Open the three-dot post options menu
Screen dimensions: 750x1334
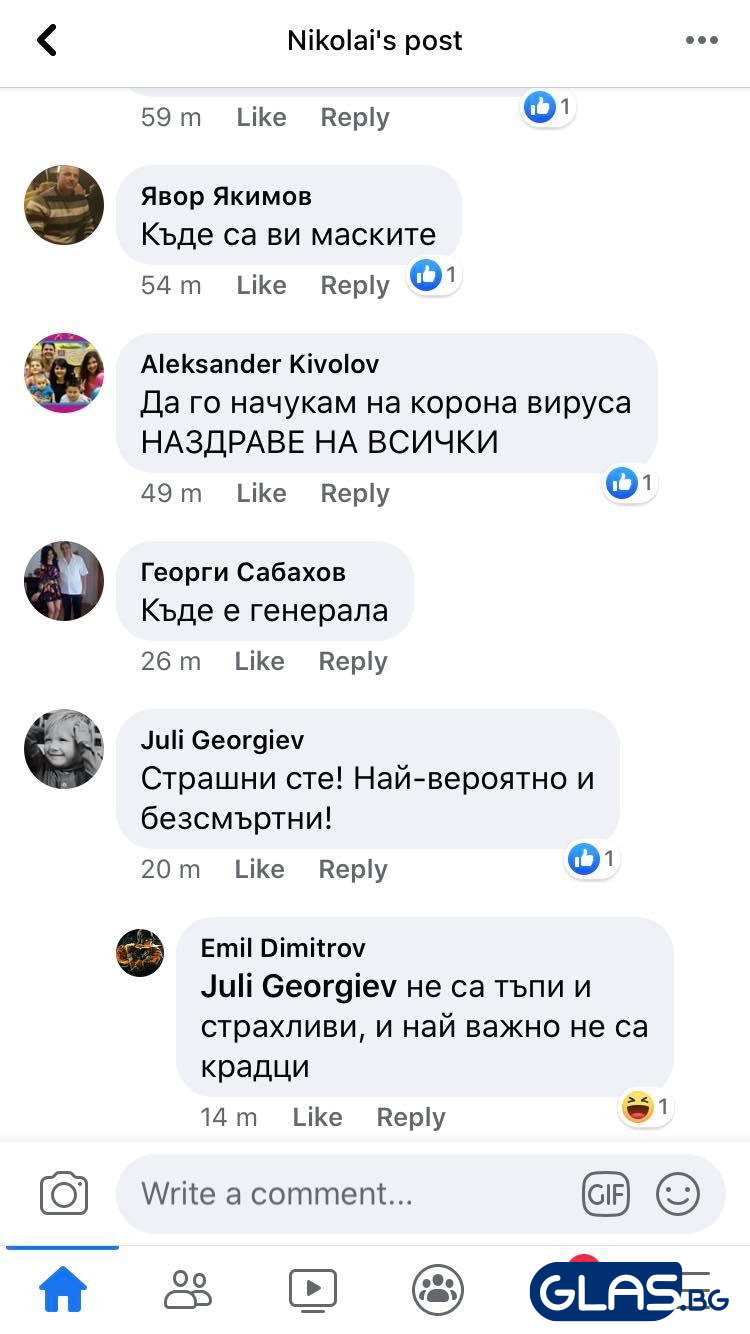pyautogui.click(x=701, y=40)
